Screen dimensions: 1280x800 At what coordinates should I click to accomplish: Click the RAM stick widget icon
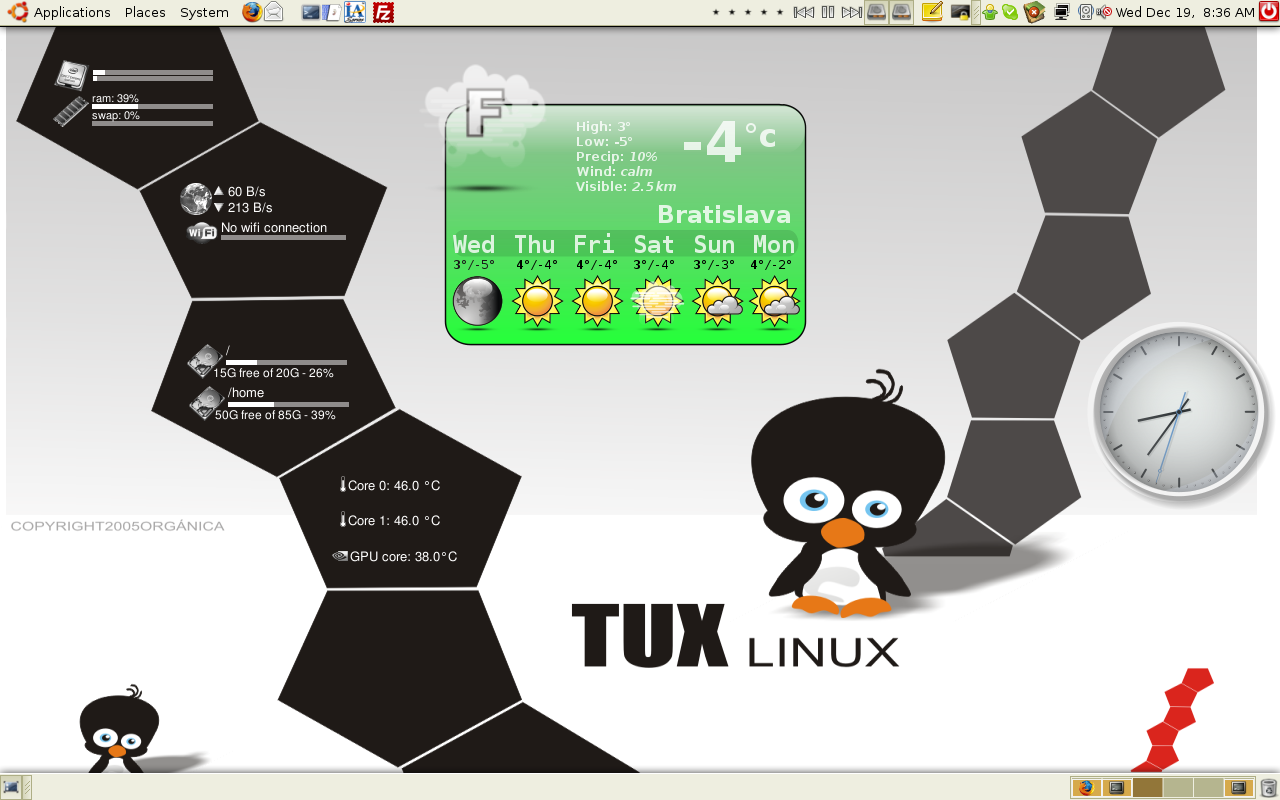tap(71, 110)
